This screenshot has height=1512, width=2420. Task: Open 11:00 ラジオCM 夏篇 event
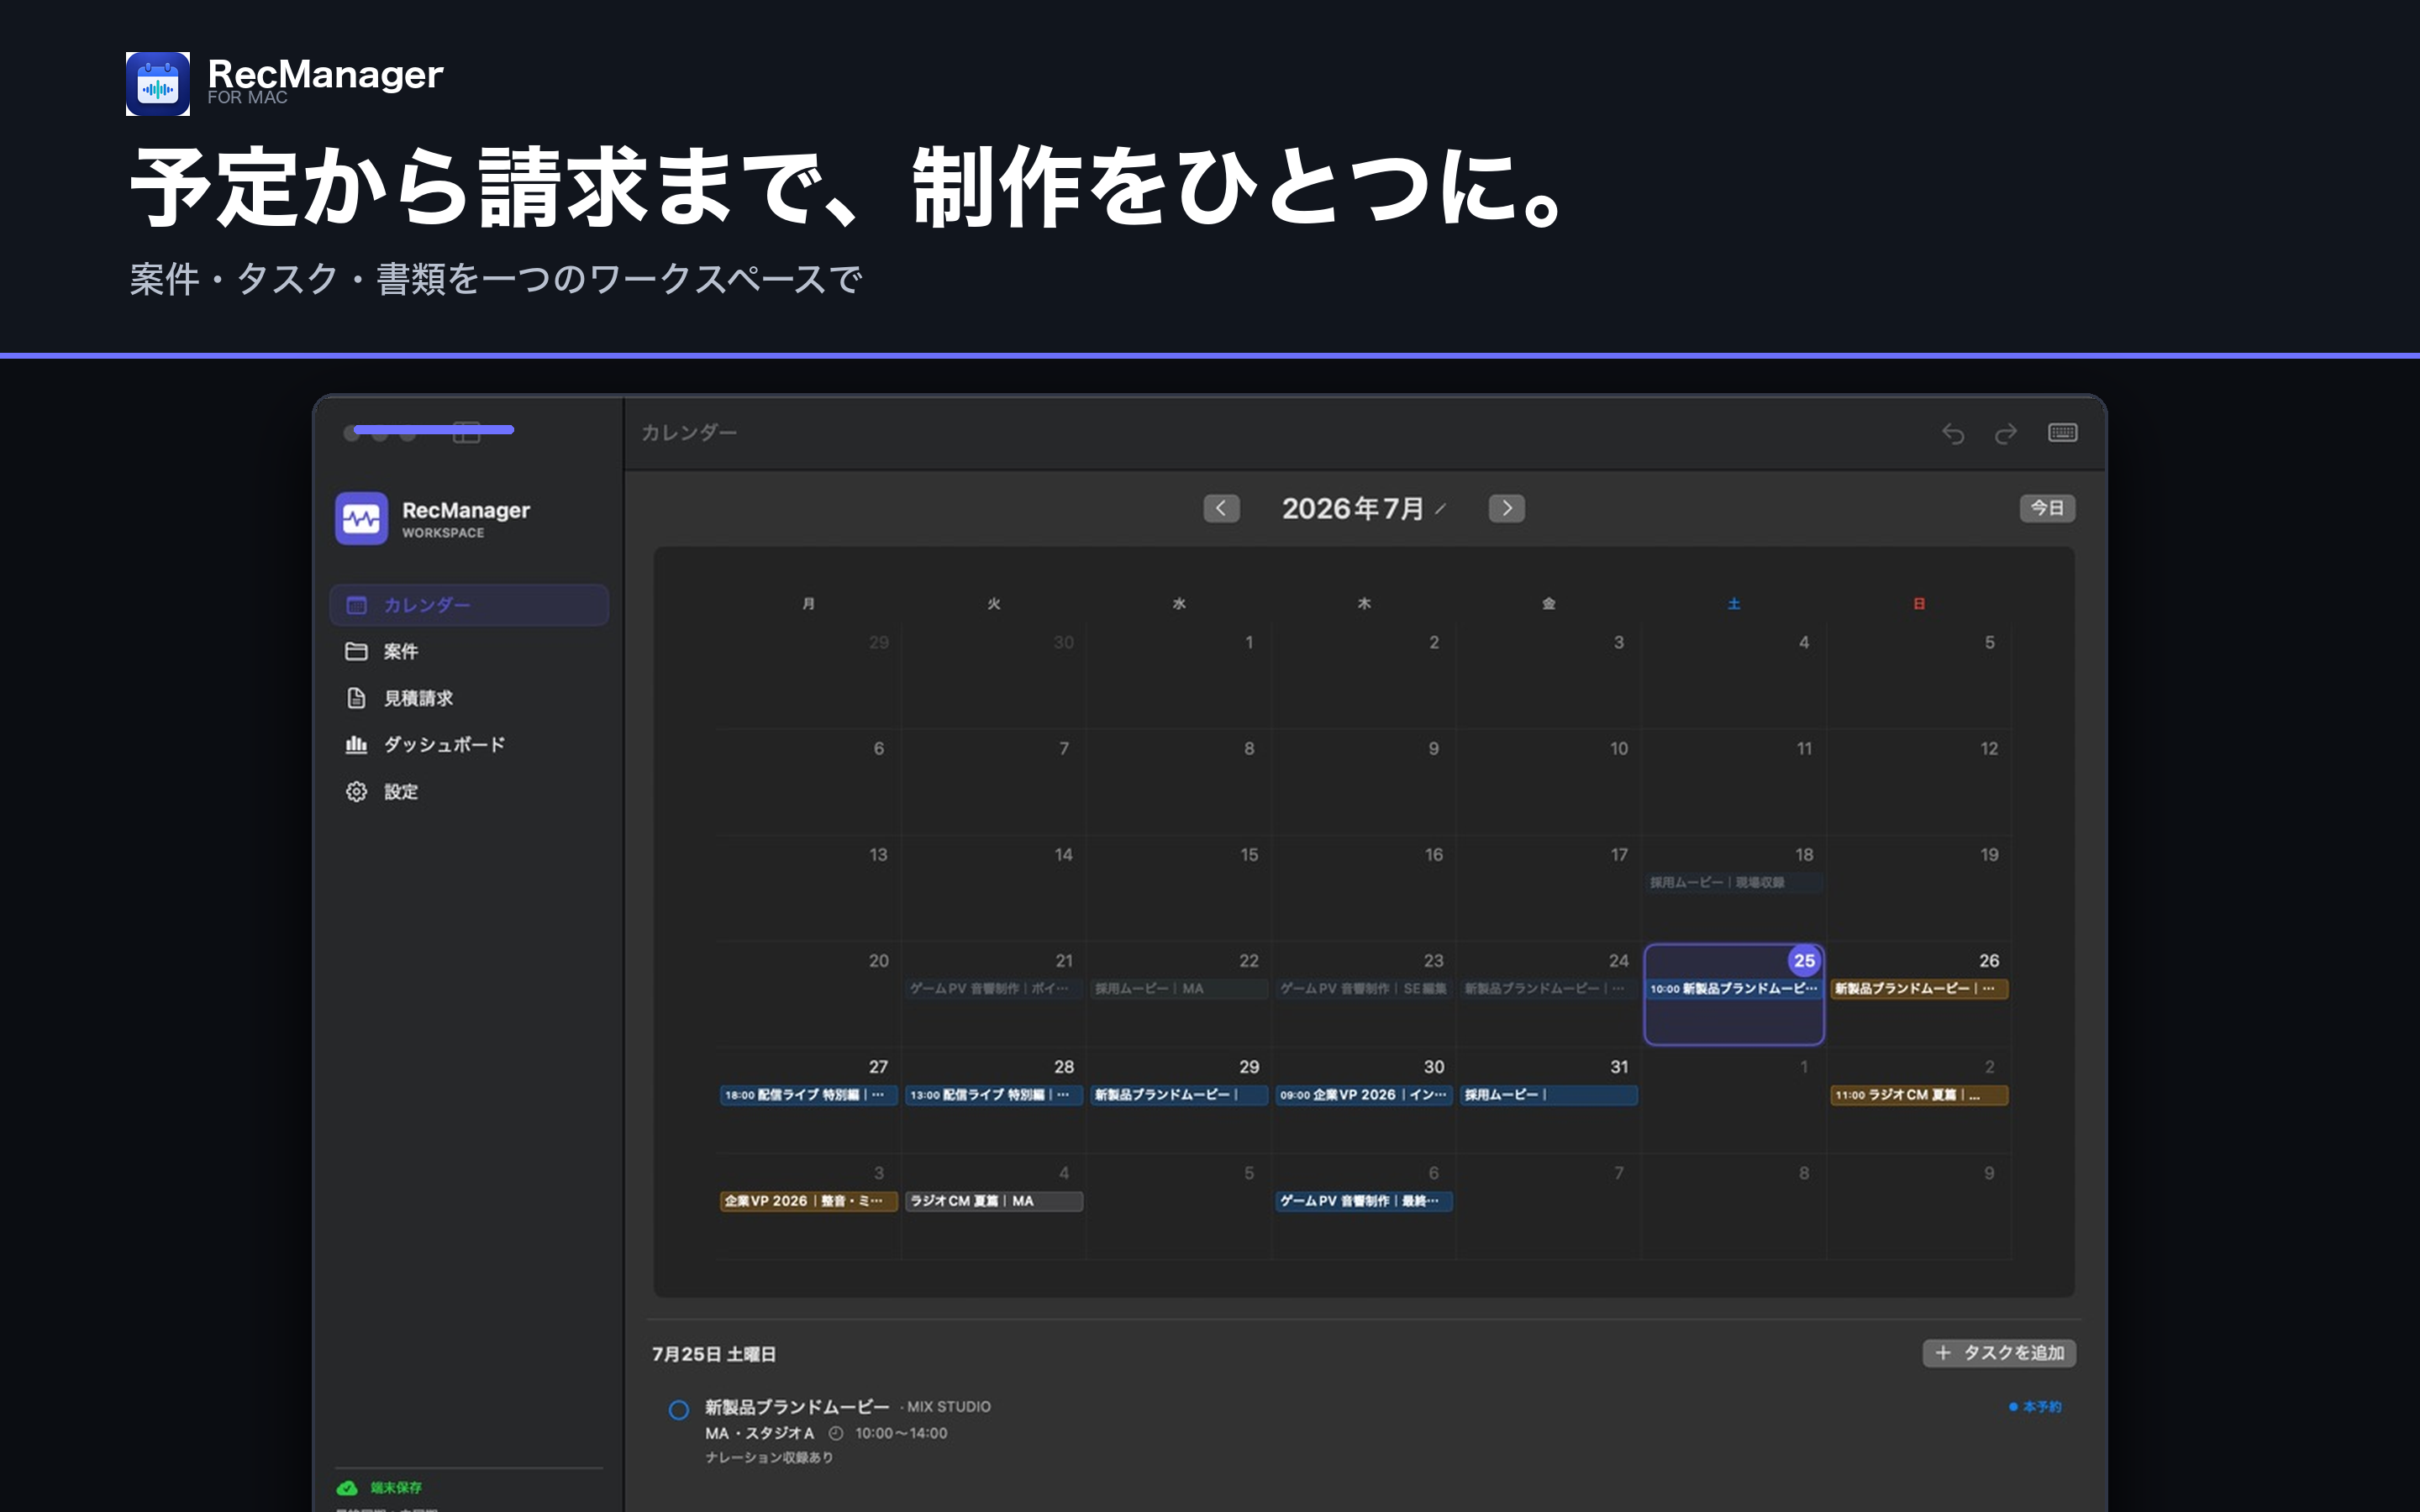[1918, 1094]
